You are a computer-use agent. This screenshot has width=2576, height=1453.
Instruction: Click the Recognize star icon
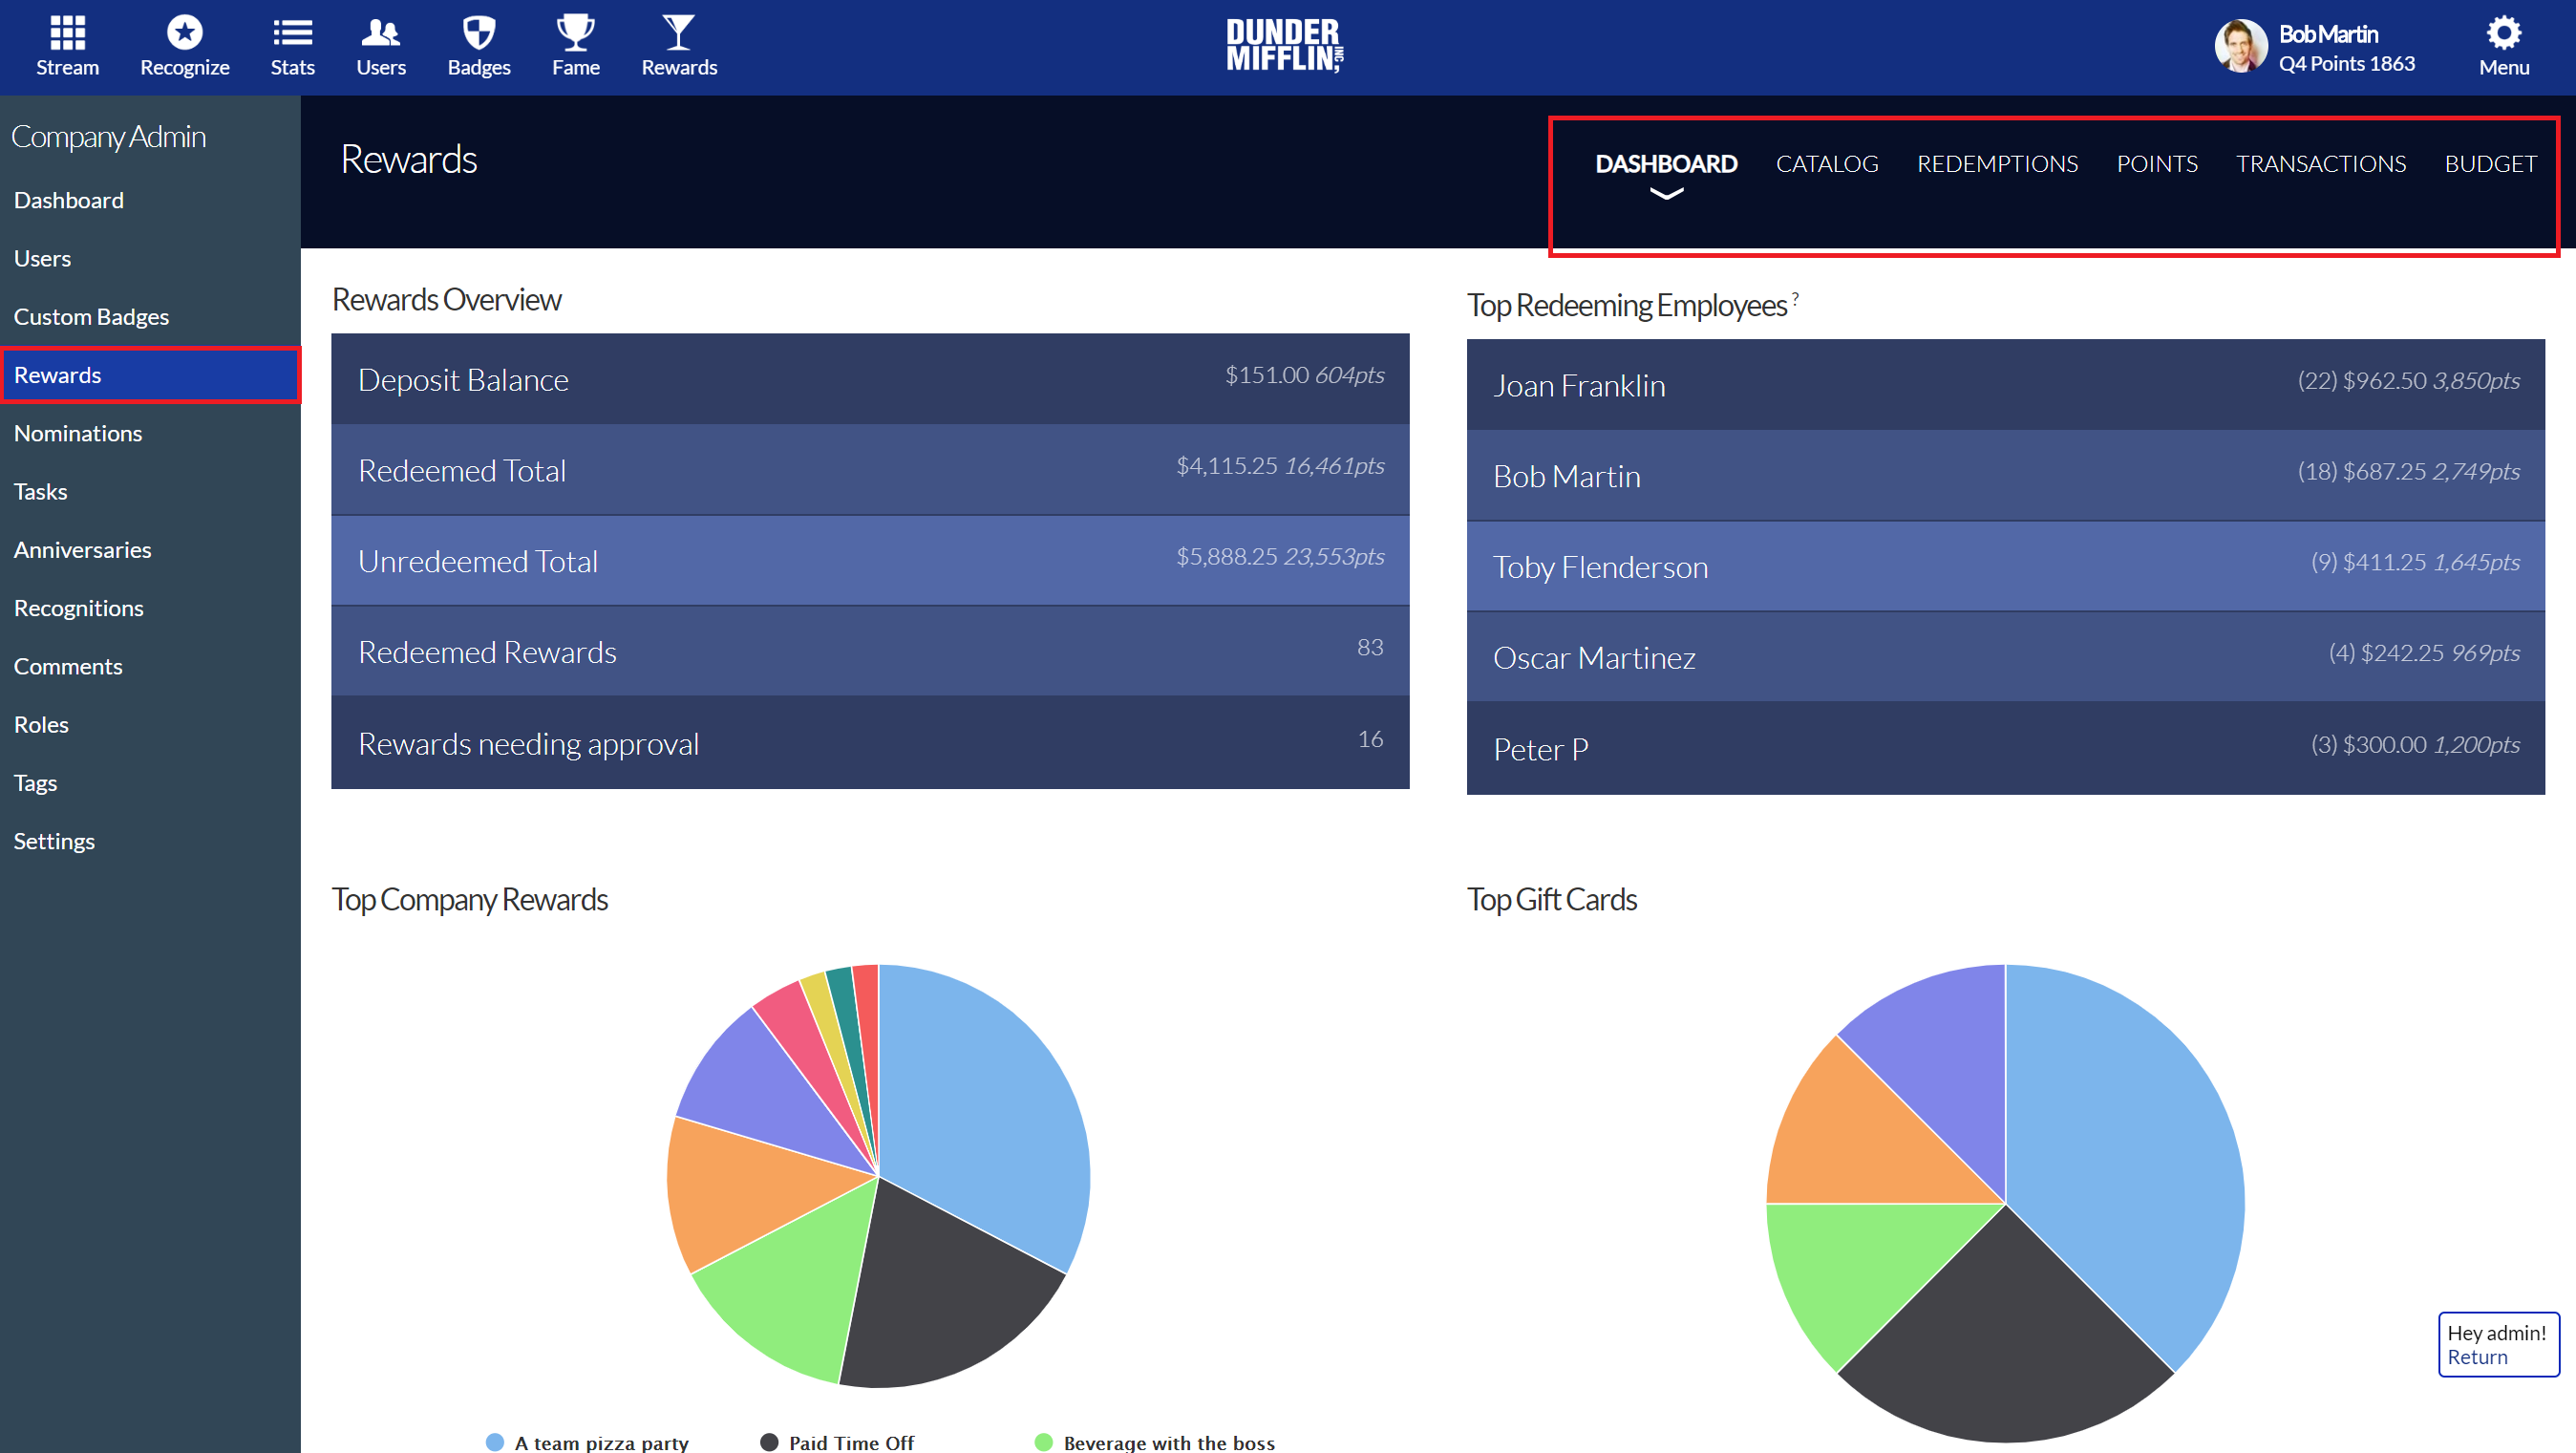coord(184,33)
